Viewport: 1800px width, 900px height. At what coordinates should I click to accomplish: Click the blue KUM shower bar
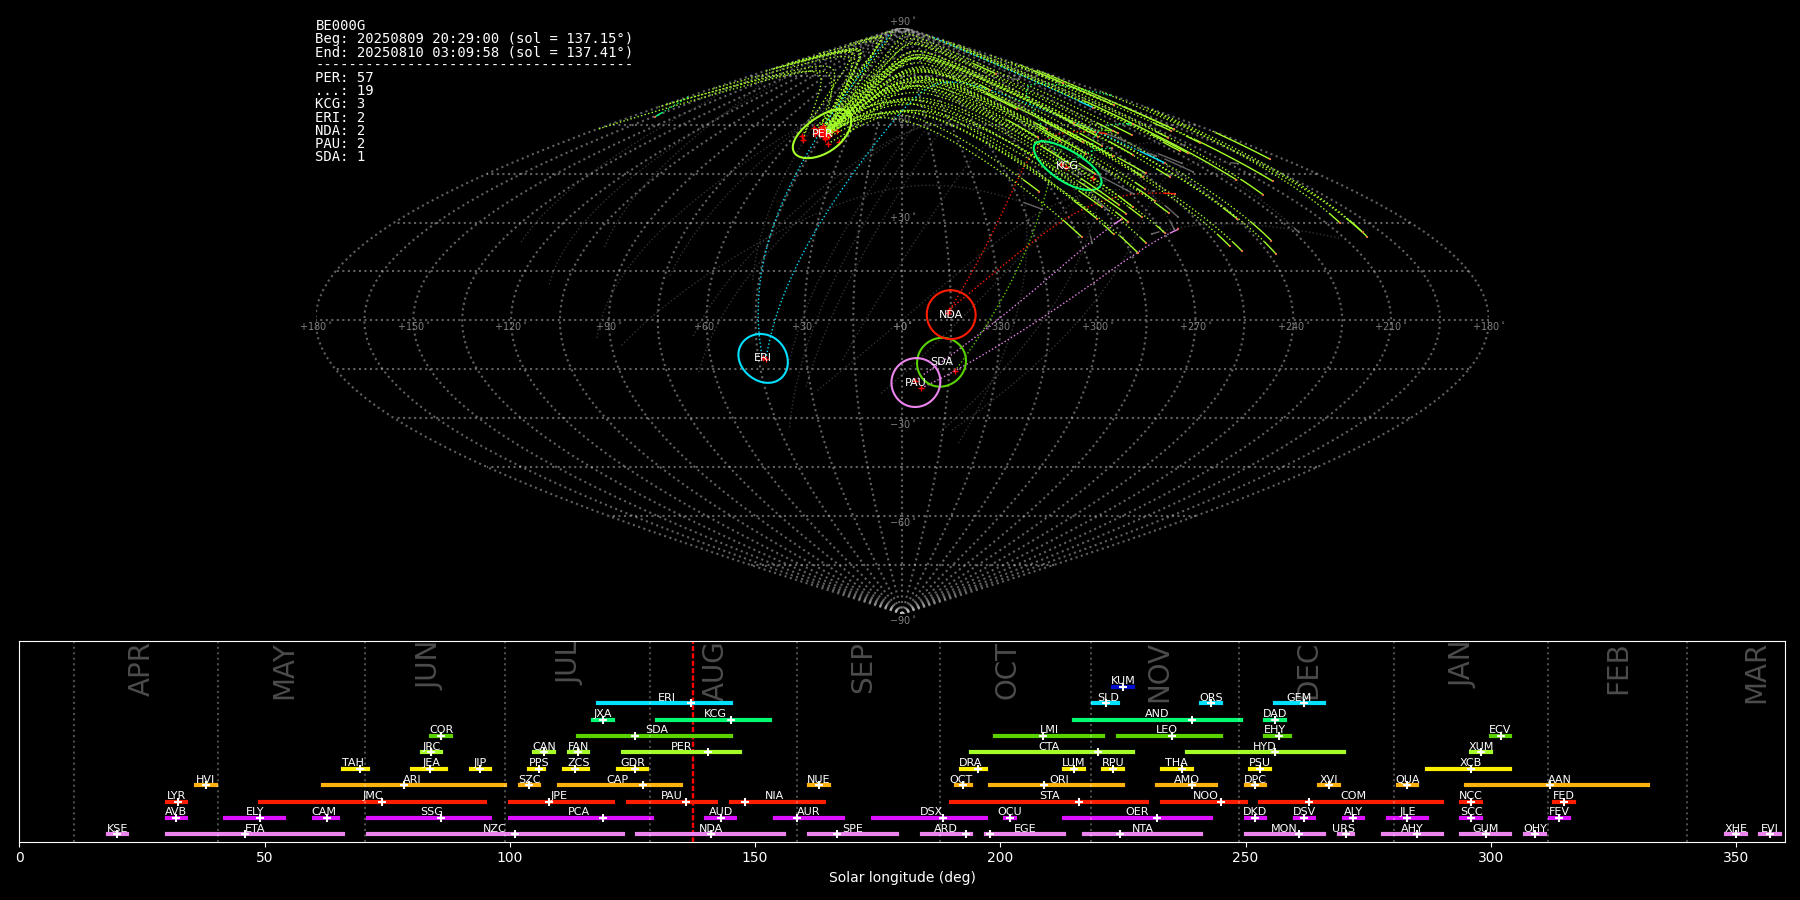pyautogui.click(x=1123, y=687)
